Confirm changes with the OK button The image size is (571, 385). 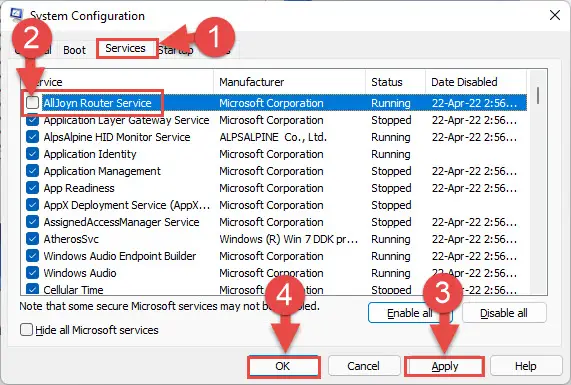point(283,366)
